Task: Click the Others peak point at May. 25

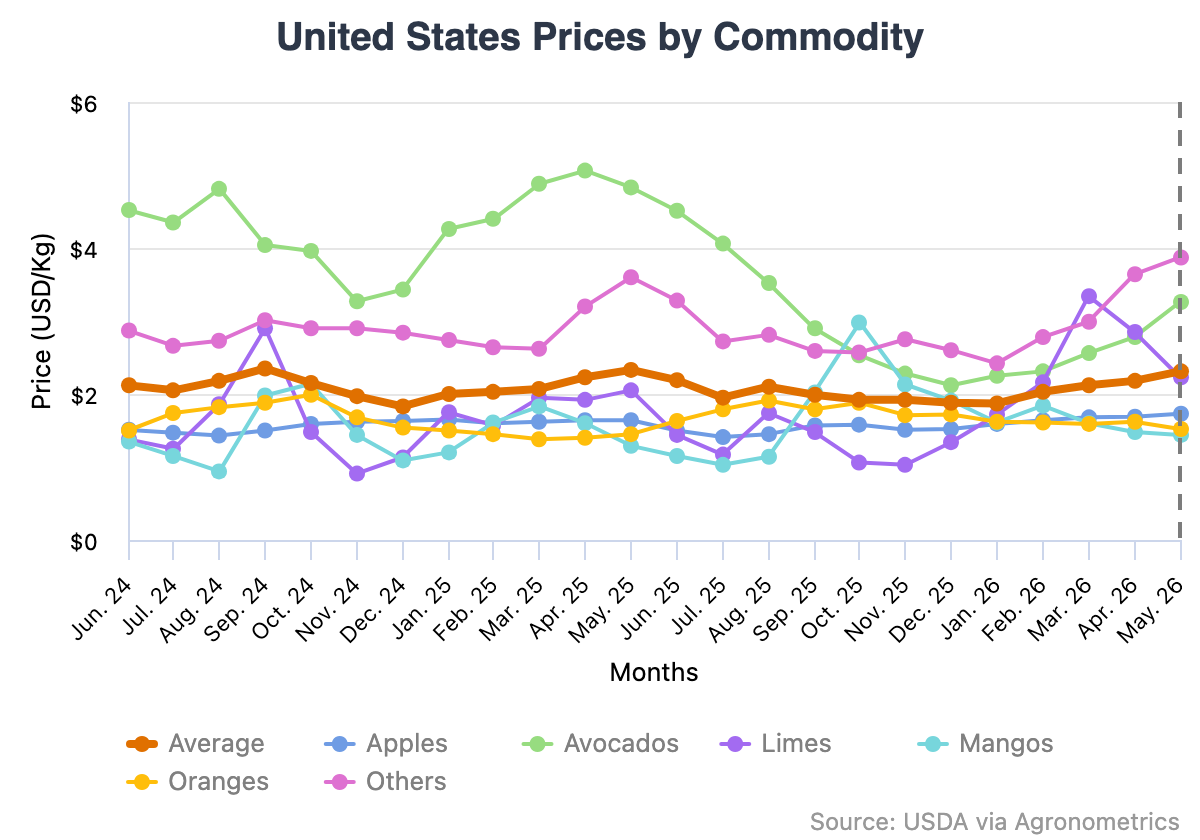Action: [631, 277]
